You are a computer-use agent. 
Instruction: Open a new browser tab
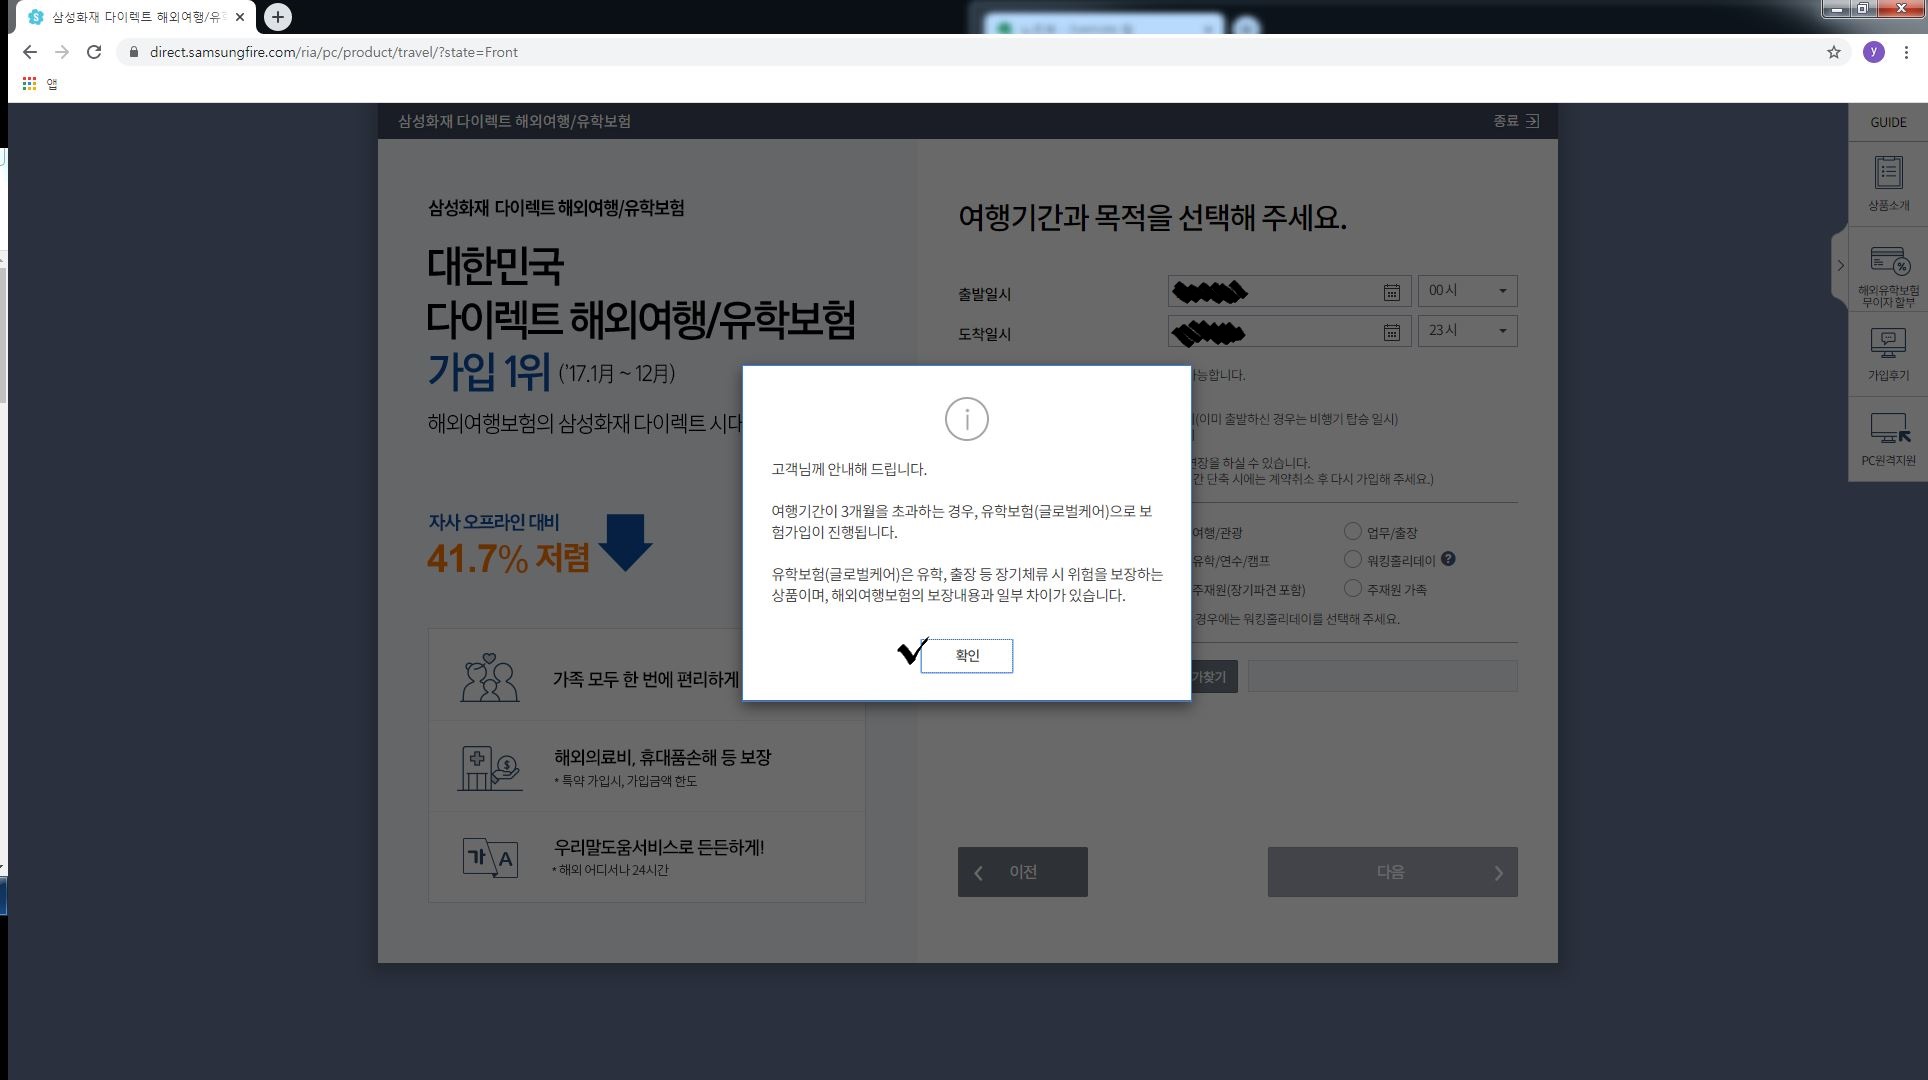coord(278,17)
